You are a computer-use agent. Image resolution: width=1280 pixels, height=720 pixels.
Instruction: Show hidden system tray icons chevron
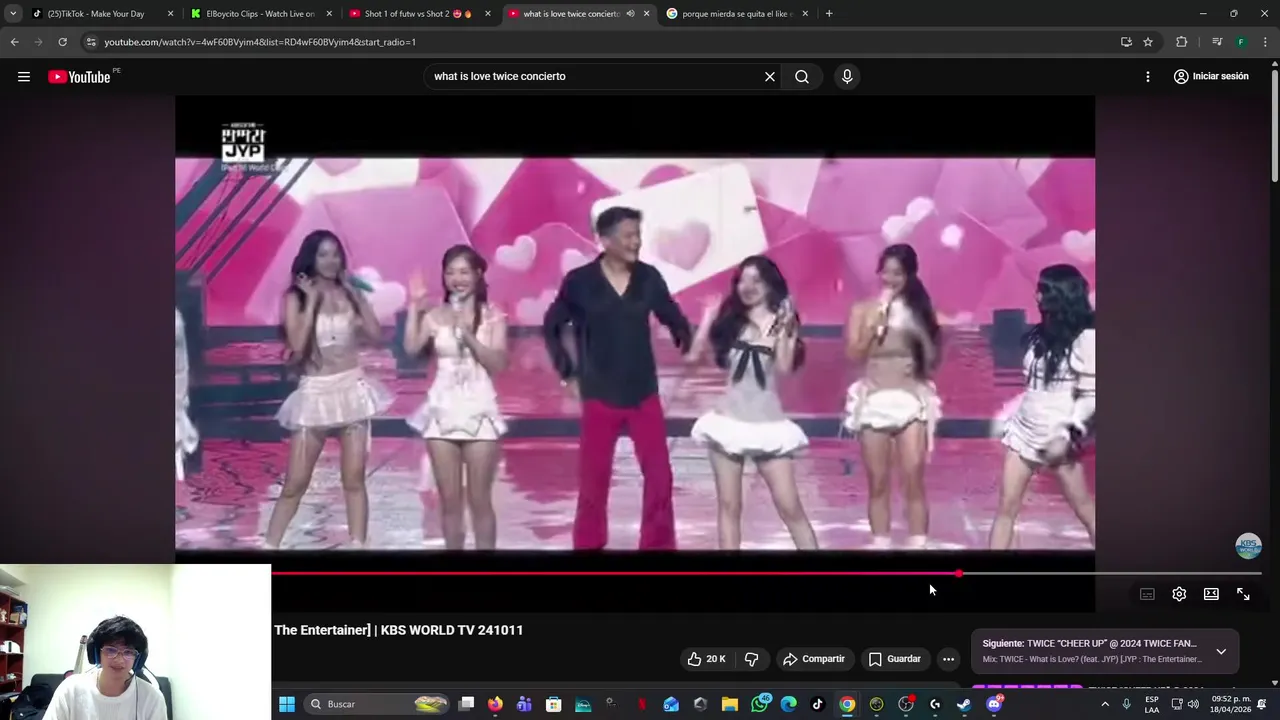click(x=1105, y=704)
